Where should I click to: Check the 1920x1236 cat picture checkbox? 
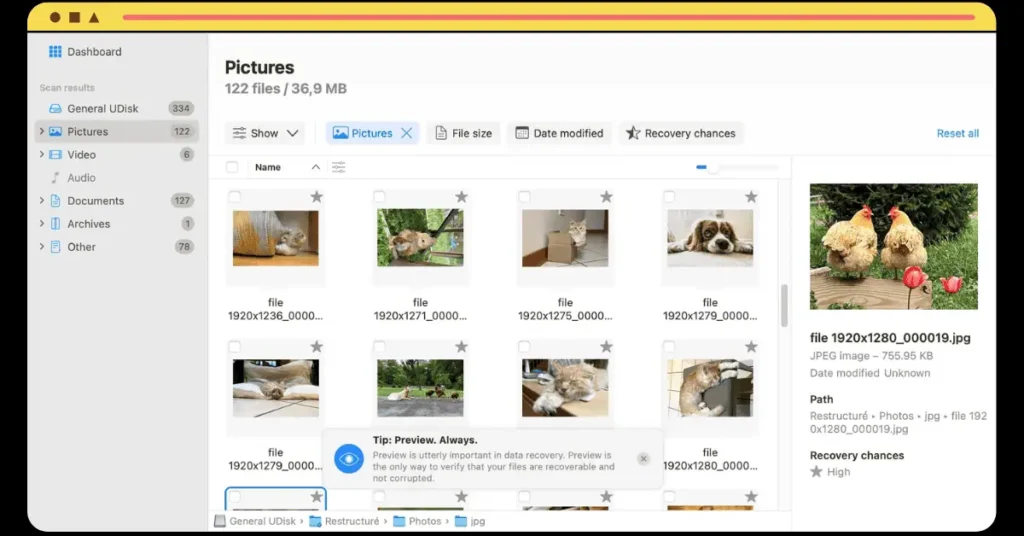pyautogui.click(x=235, y=197)
